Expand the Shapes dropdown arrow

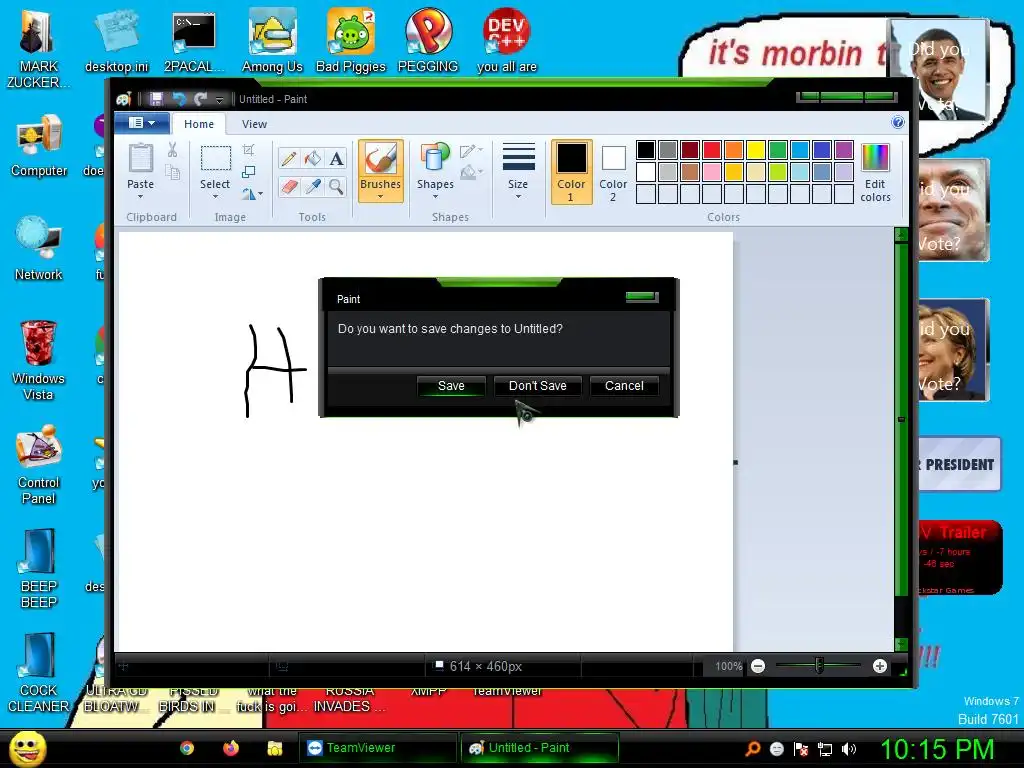[435, 197]
